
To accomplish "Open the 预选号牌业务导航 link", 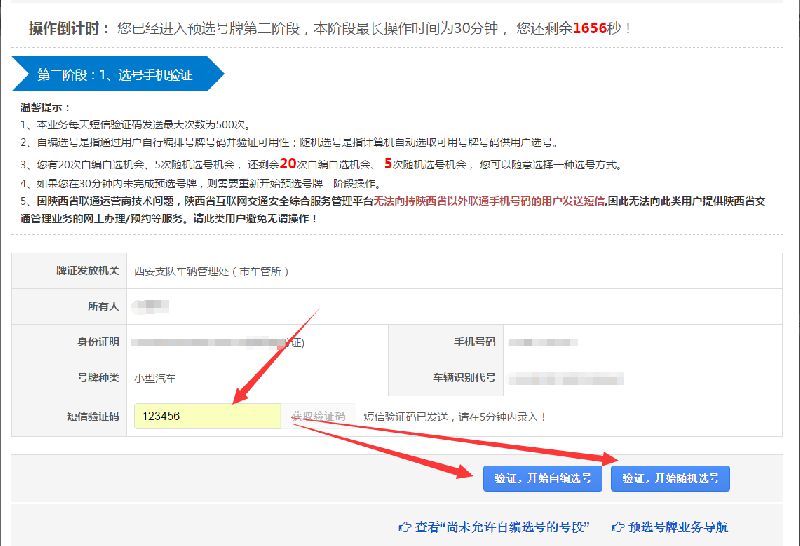I will tap(670, 527).
